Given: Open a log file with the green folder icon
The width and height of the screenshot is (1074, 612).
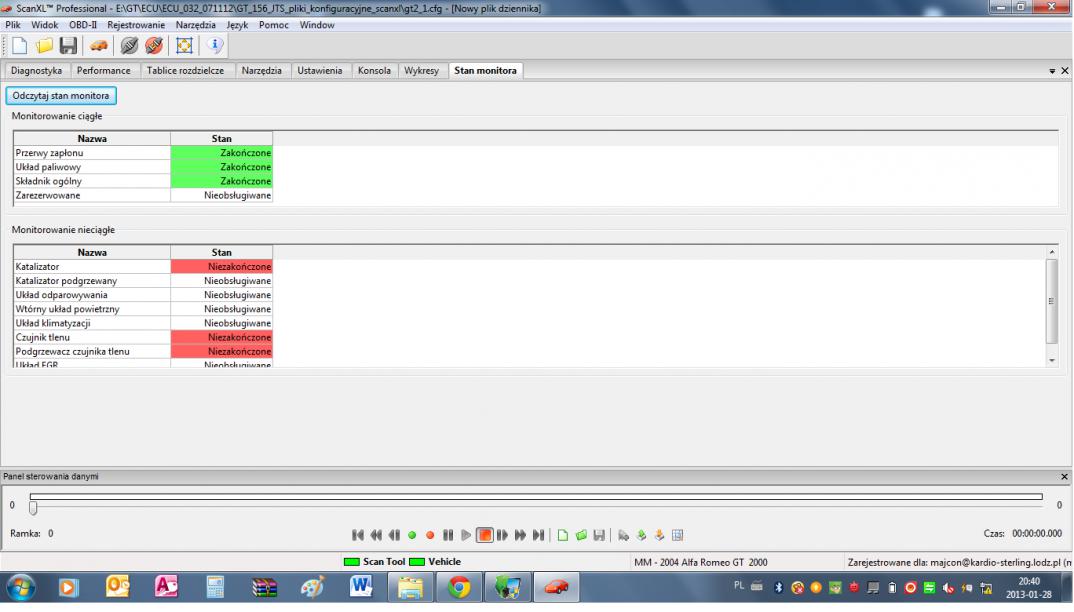Looking at the screenshot, I should [581, 535].
